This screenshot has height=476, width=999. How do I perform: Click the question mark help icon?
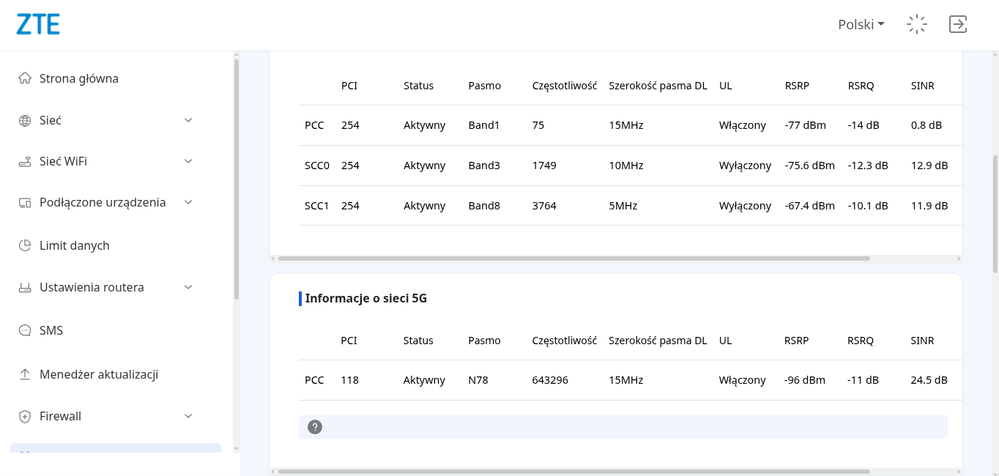click(315, 427)
